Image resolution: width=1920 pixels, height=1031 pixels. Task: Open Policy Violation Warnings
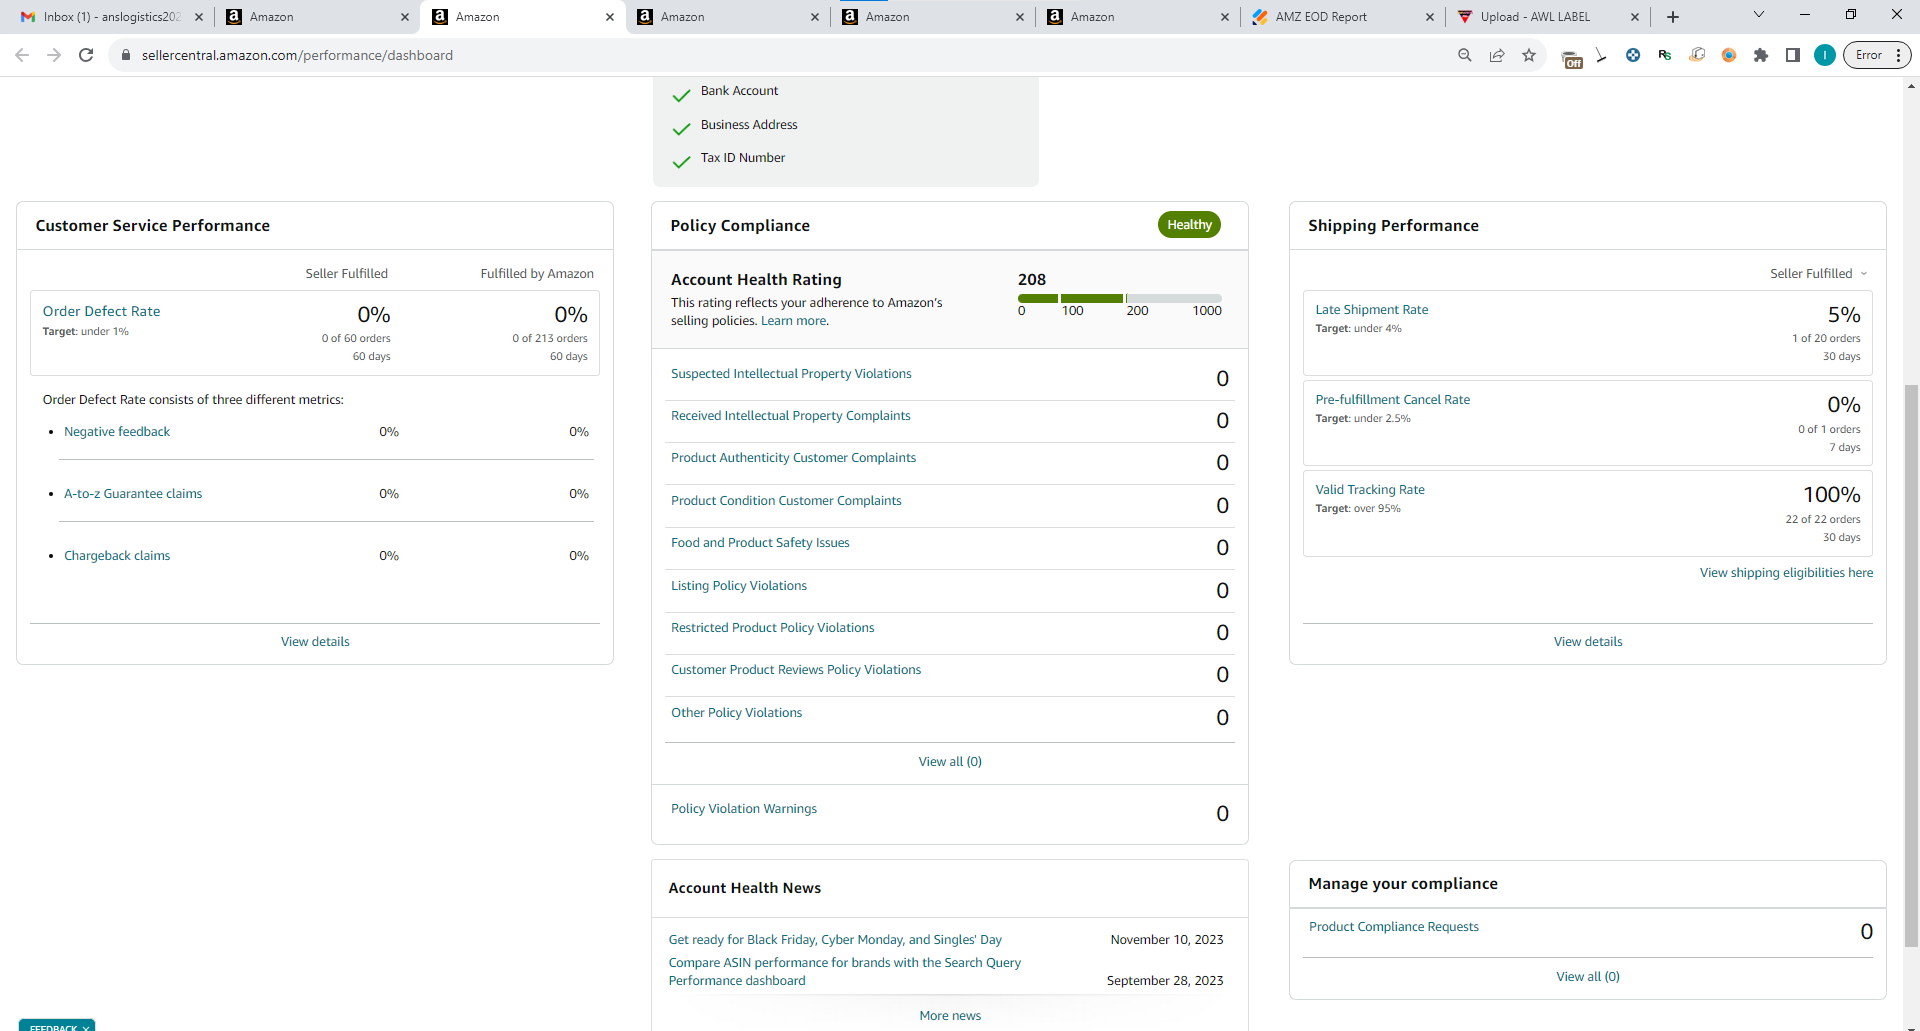(744, 809)
